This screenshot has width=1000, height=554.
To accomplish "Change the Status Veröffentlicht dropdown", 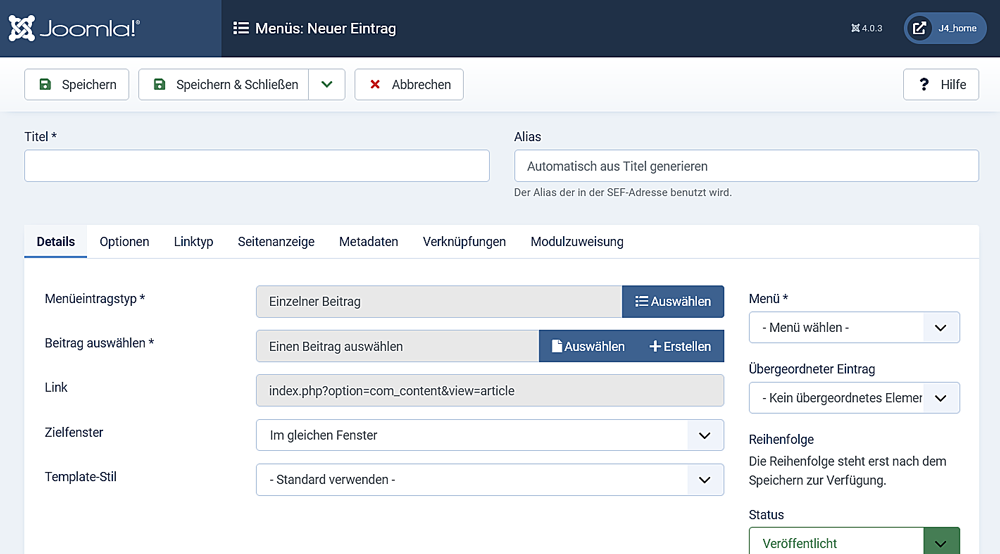I will (853, 542).
